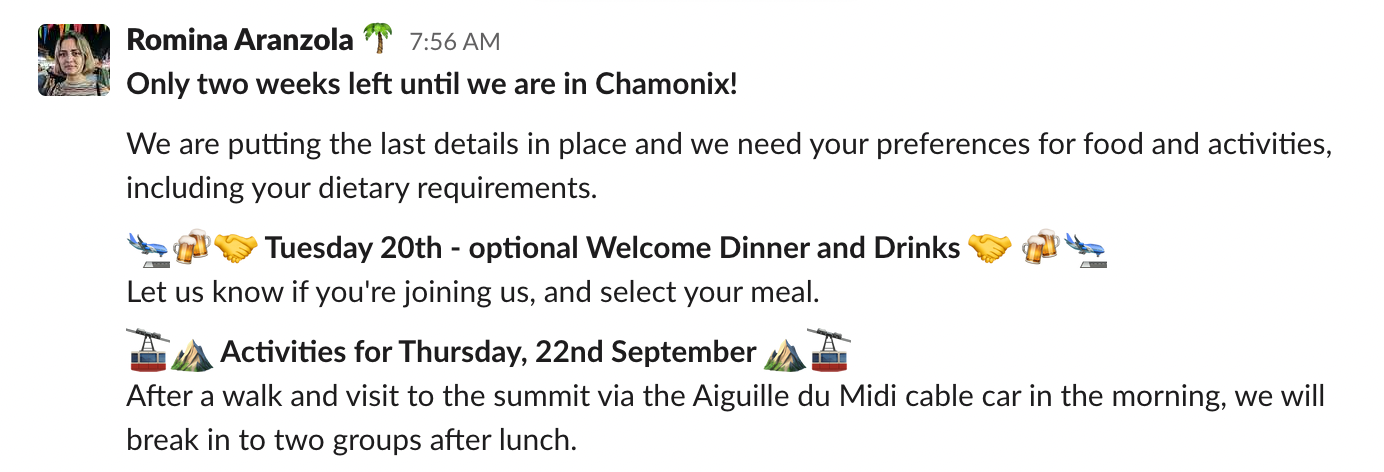
Task: Click the Activities for Thursday heading text
Action: (488, 353)
